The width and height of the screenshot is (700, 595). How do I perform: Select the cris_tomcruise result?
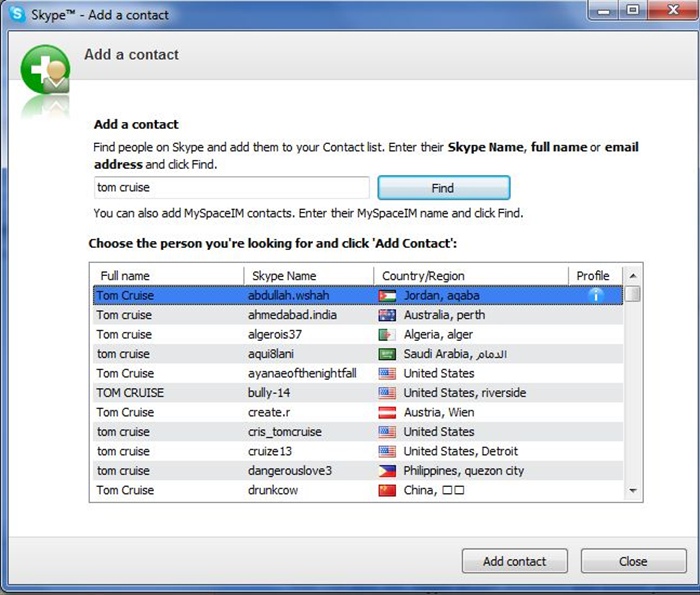358,432
